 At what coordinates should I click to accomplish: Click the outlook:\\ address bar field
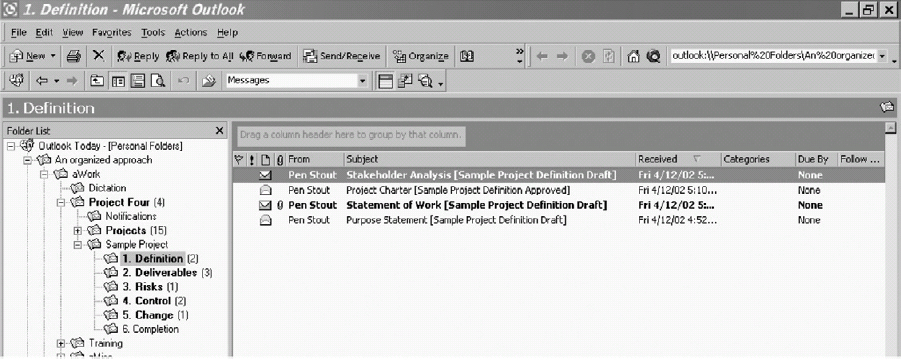(773, 56)
